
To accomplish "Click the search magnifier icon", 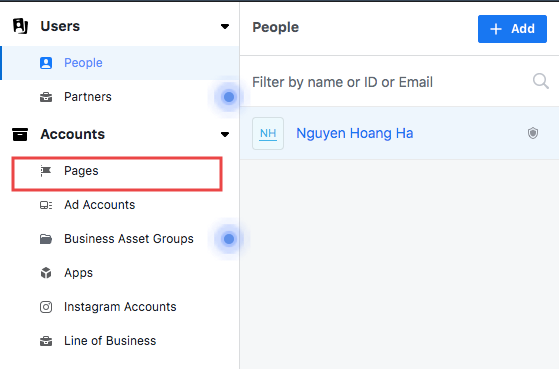I will pos(540,81).
